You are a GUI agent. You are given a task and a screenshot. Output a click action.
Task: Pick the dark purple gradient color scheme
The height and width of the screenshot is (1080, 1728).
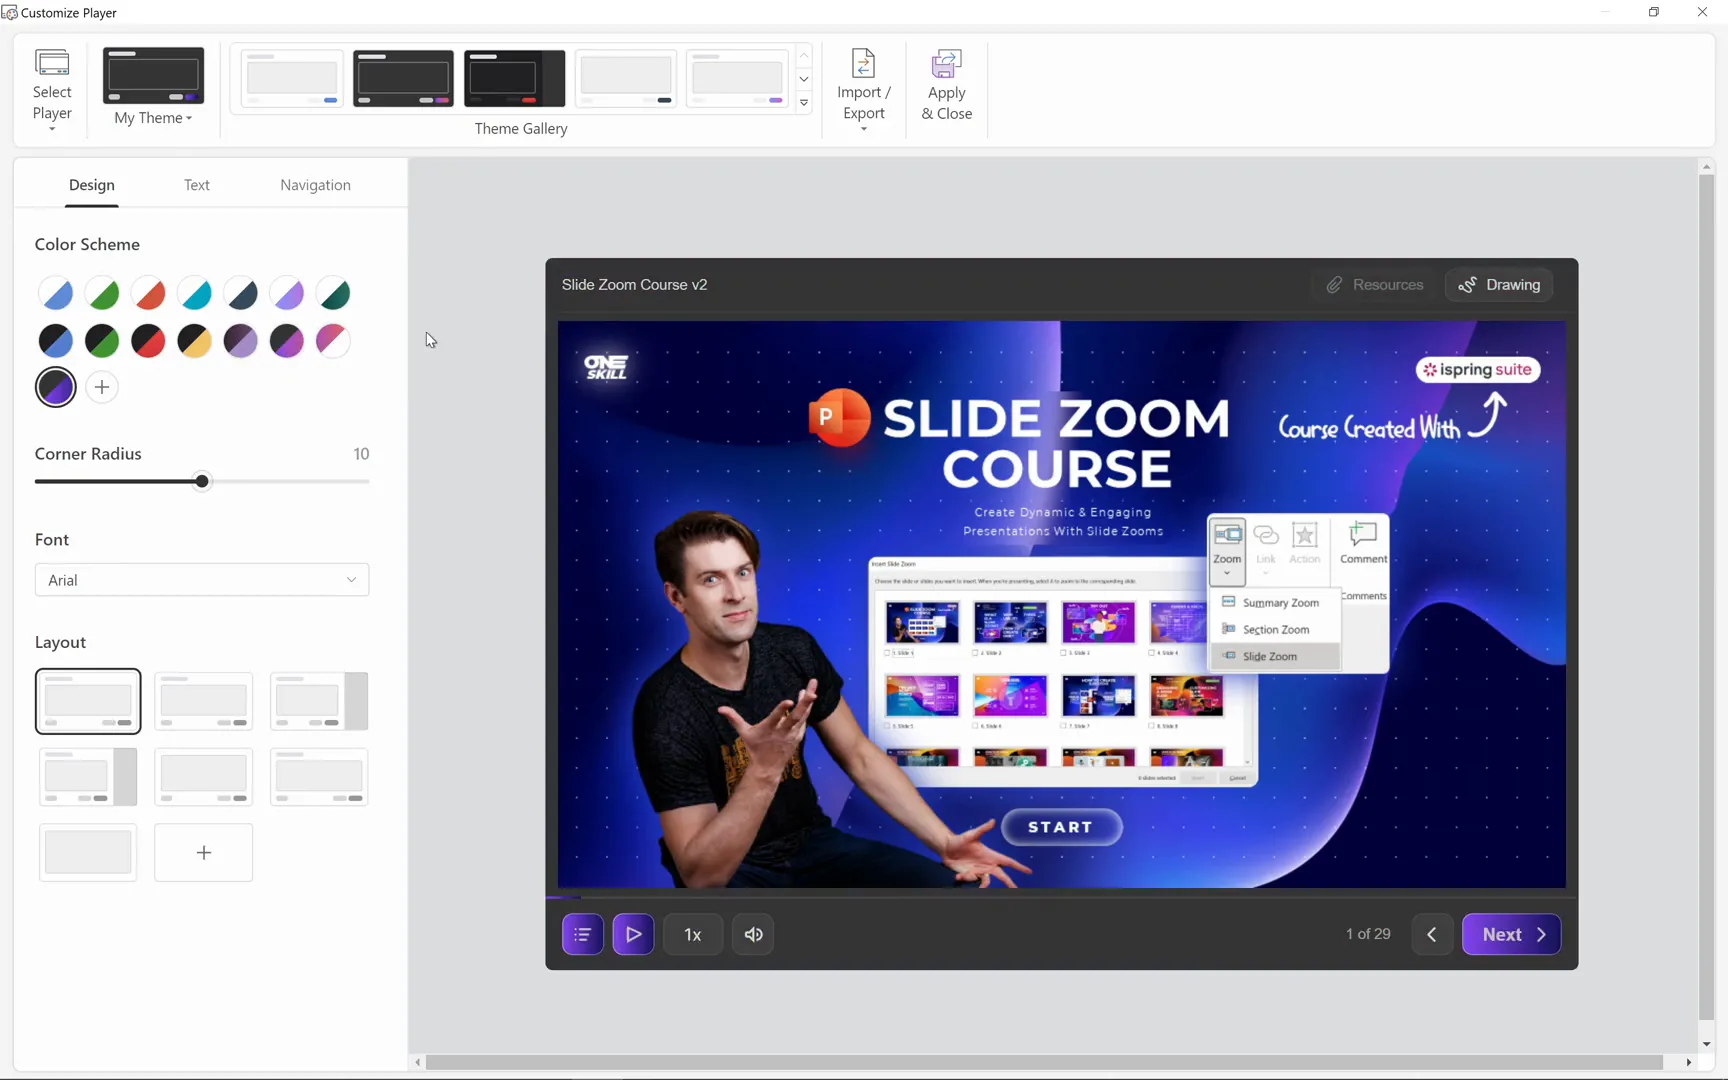pyautogui.click(x=287, y=341)
